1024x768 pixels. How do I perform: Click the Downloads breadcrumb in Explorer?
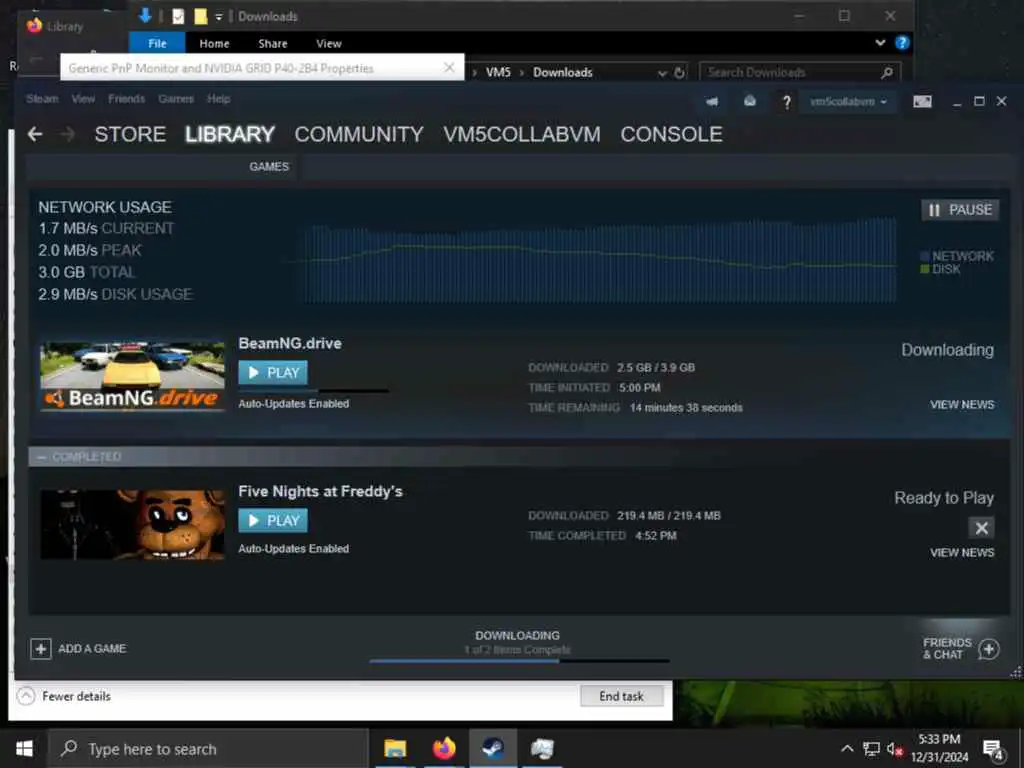point(562,72)
